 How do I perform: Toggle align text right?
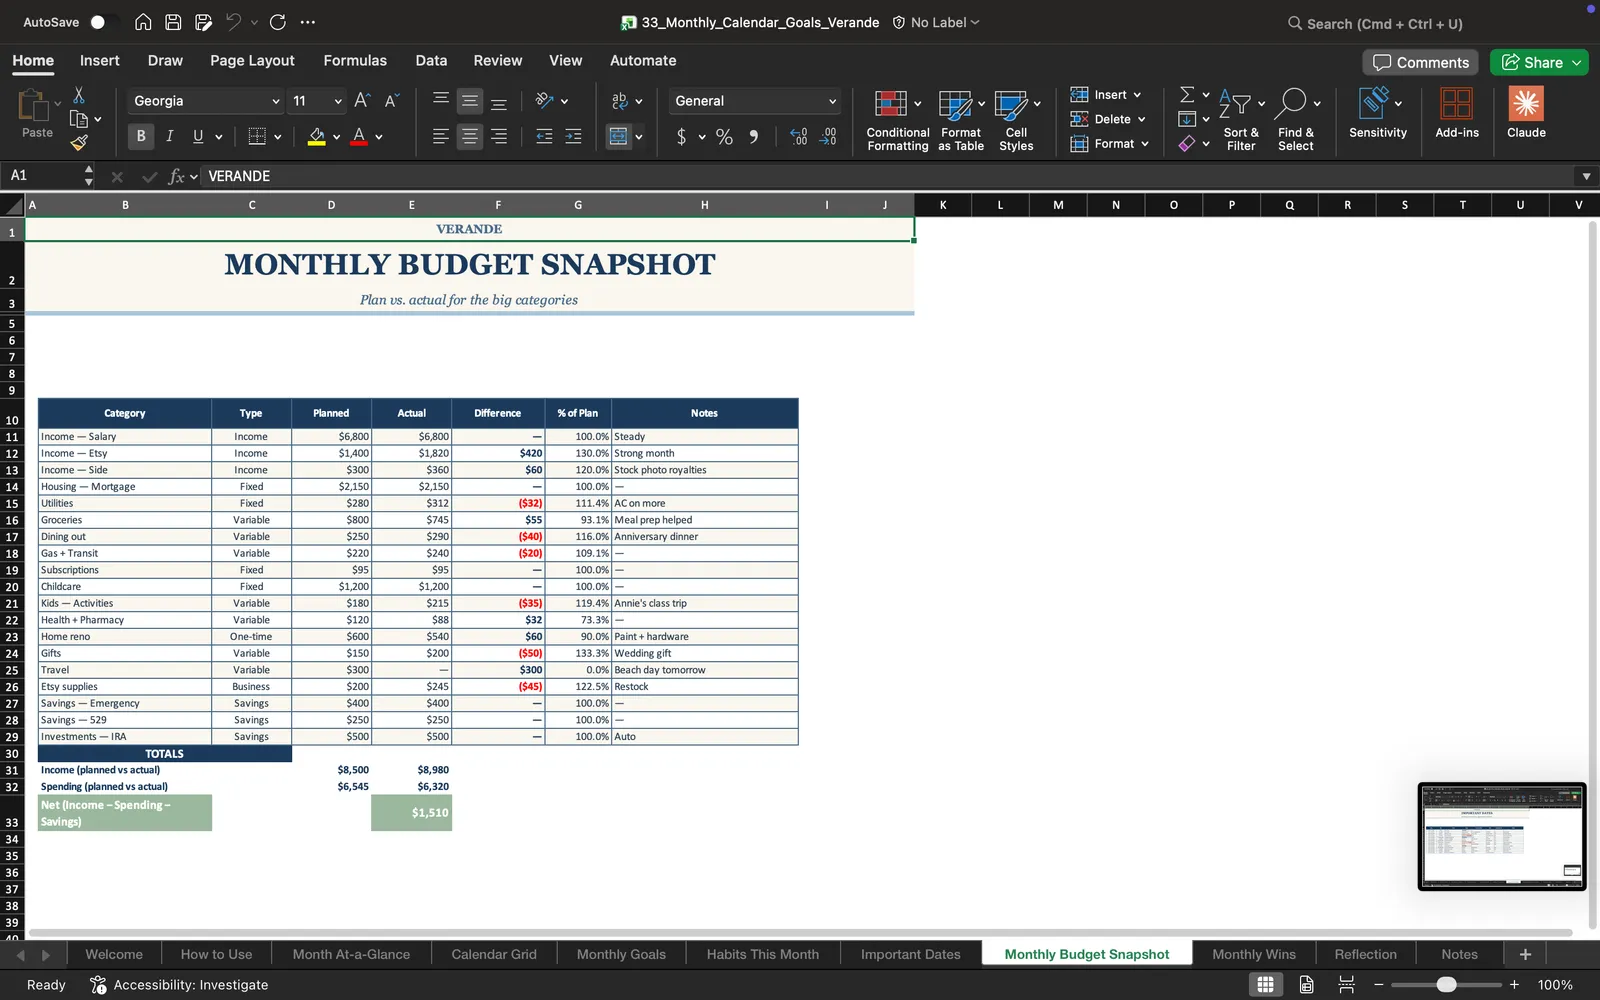click(x=498, y=137)
